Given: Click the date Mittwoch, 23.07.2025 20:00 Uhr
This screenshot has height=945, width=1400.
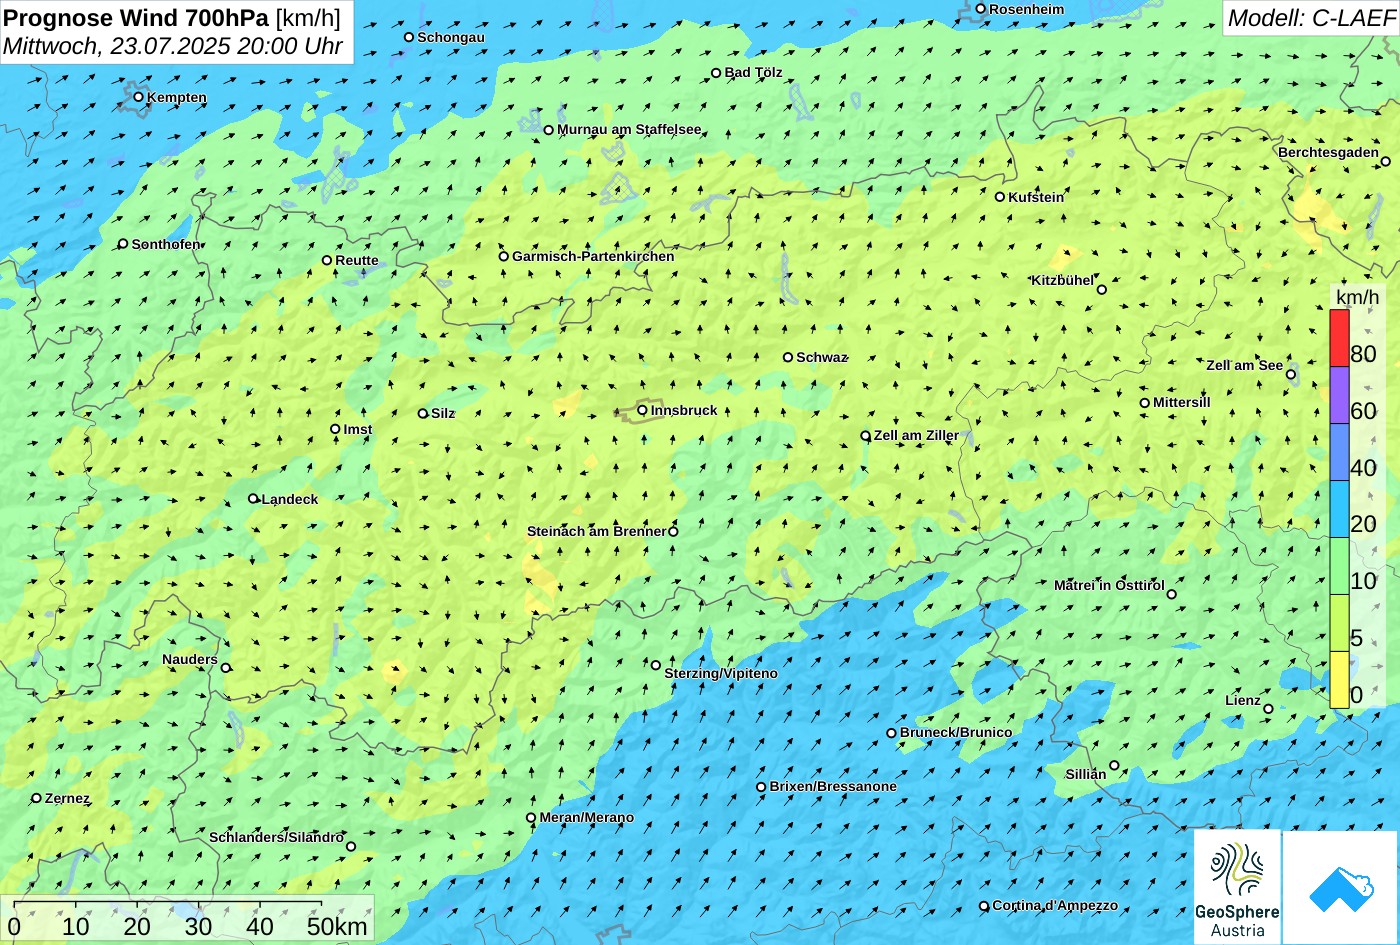Looking at the screenshot, I should (173, 46).
